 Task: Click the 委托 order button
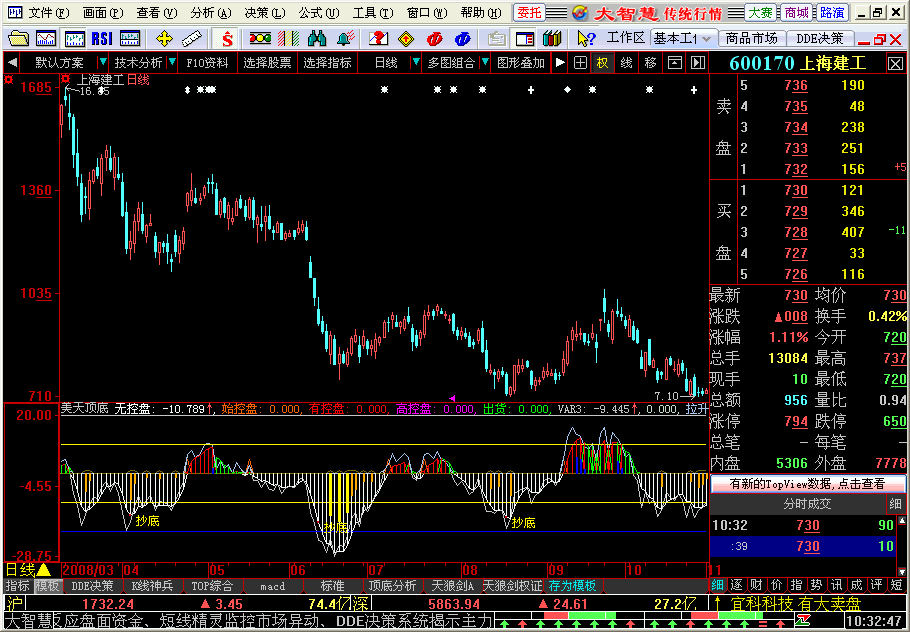point(529,12)
